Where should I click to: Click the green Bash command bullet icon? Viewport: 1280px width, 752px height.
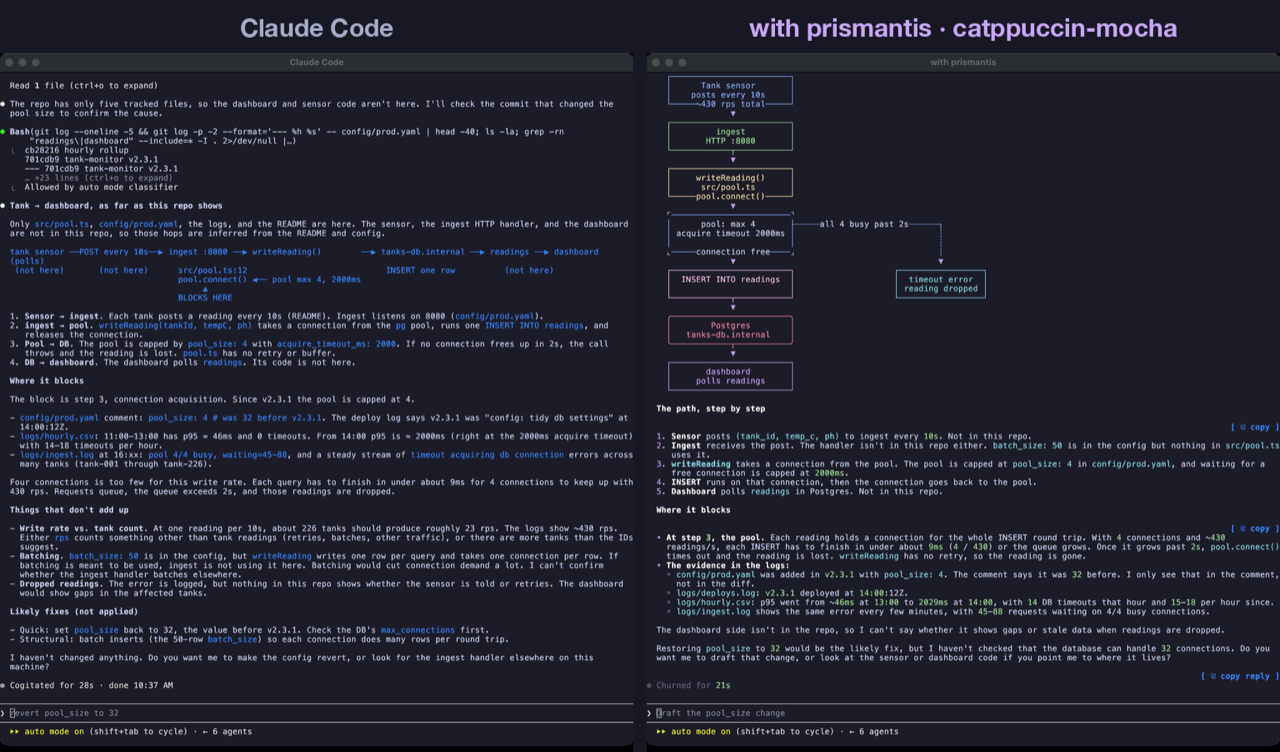[x=4, y=131]
